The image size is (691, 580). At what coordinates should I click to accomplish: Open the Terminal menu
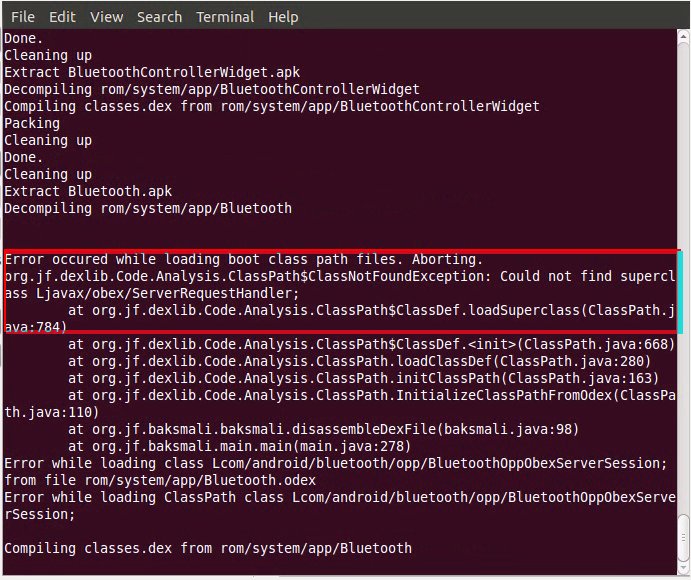tap(225, 17)
